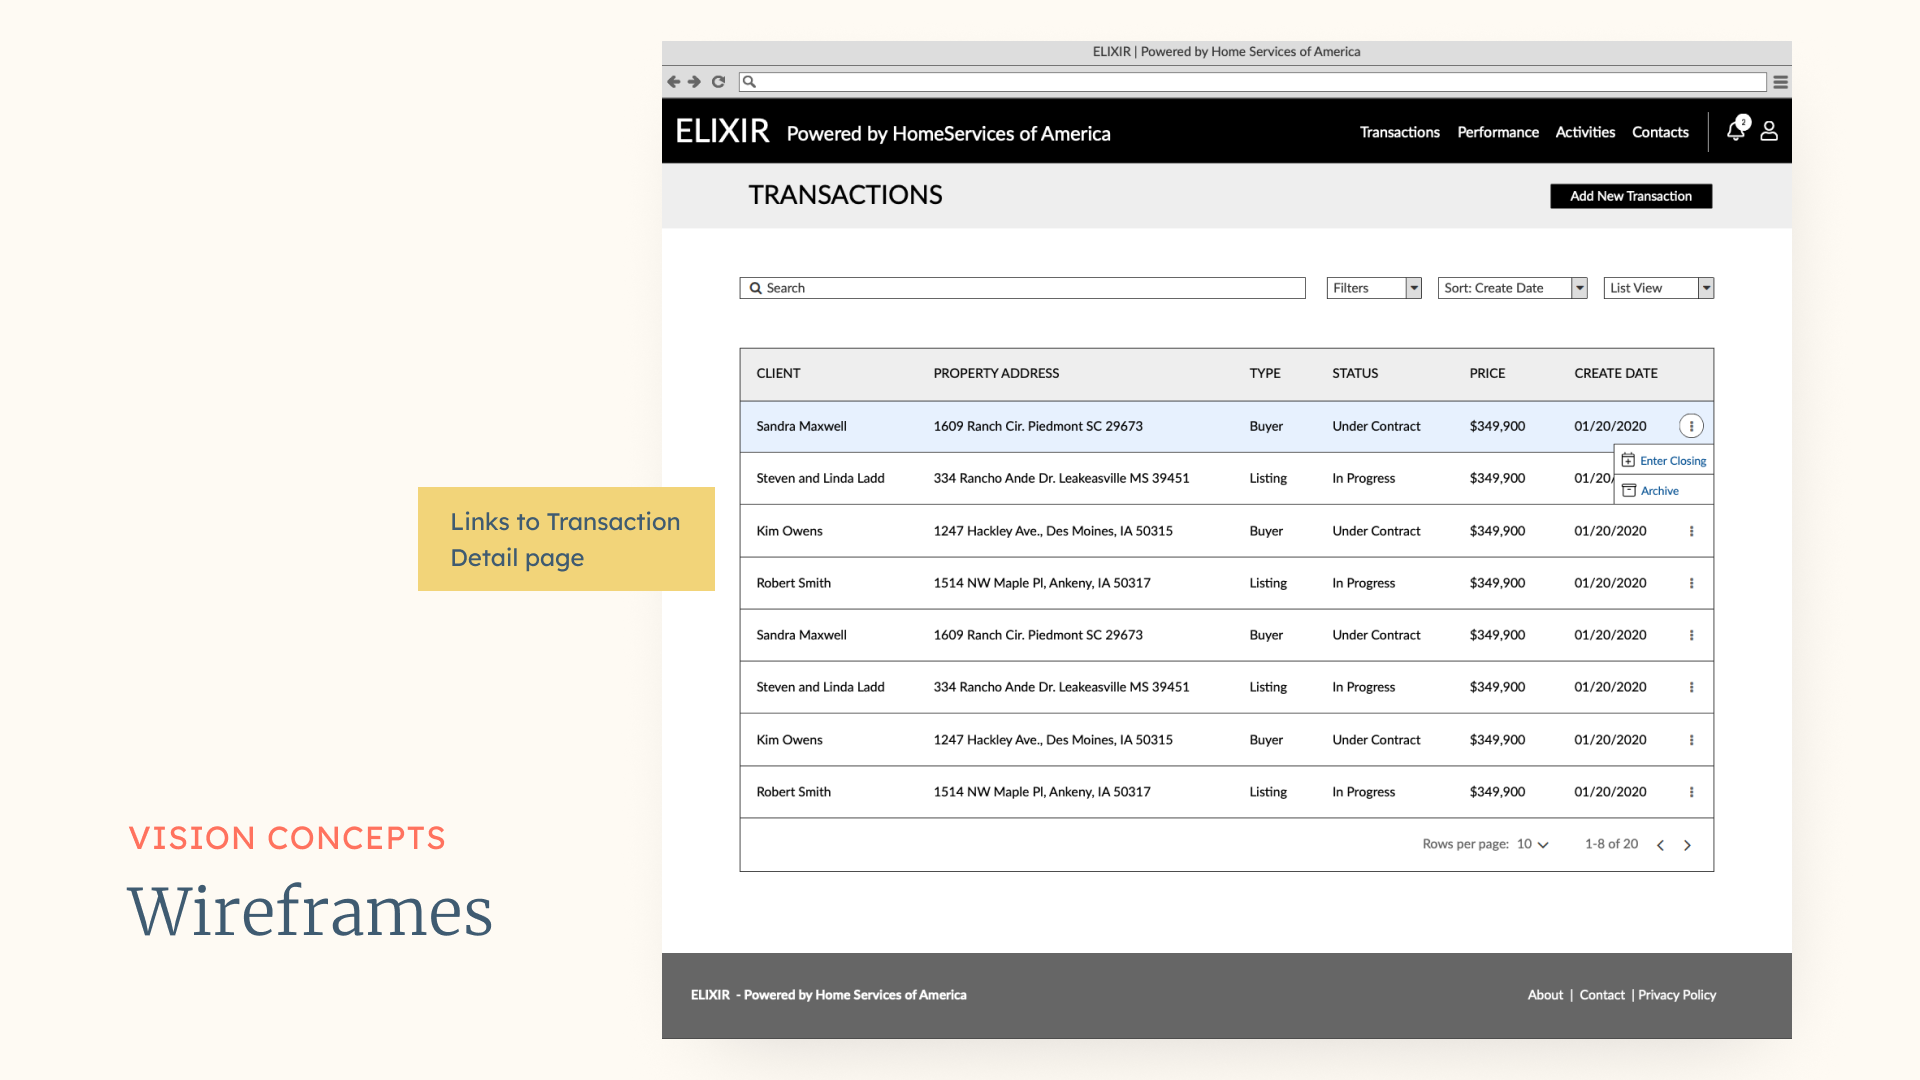The image size is (1920, 1080).
Task: Open the user profile icon
Action: [1769, 131]
